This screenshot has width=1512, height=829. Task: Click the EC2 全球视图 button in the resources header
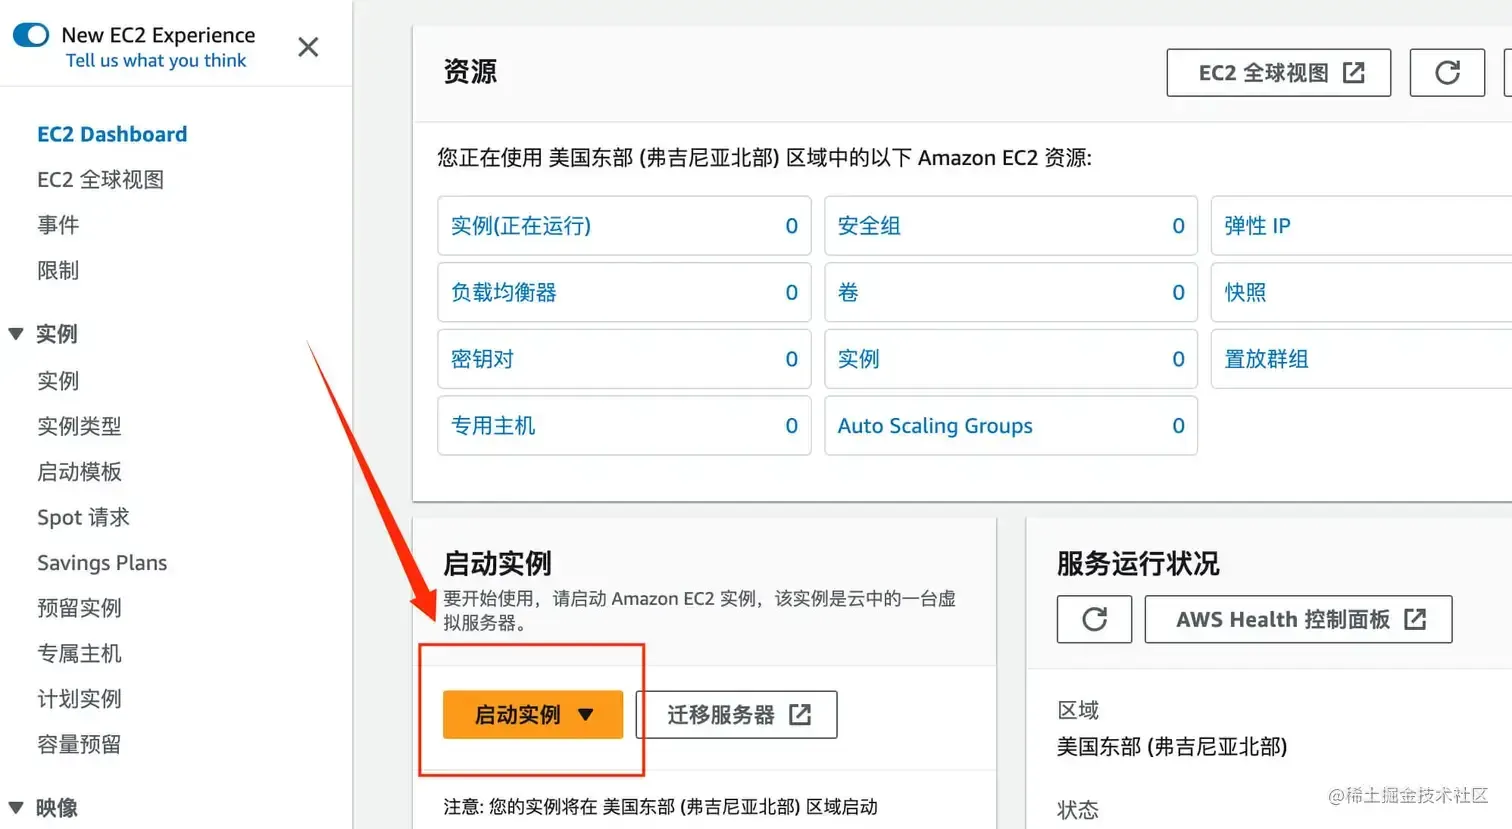[1278, 73]
